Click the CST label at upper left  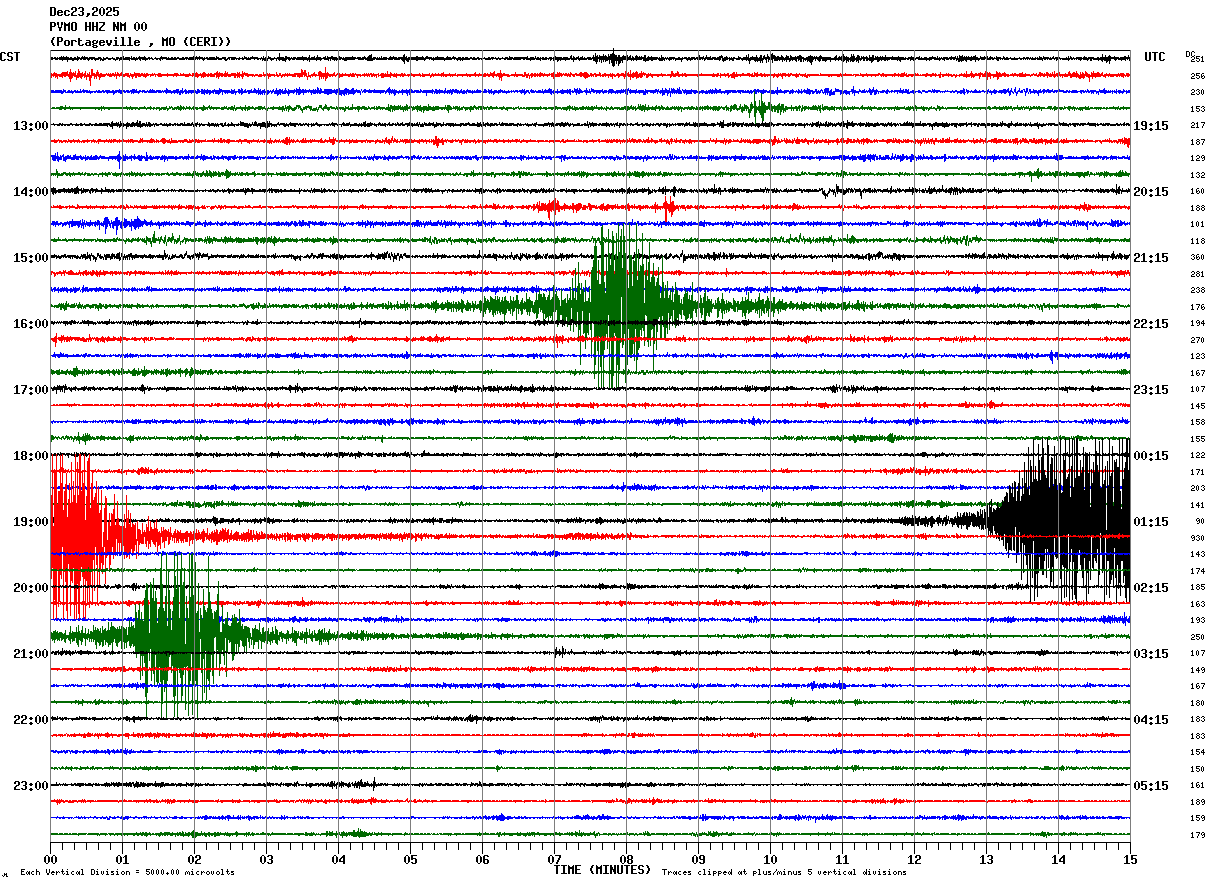[10, 57]
